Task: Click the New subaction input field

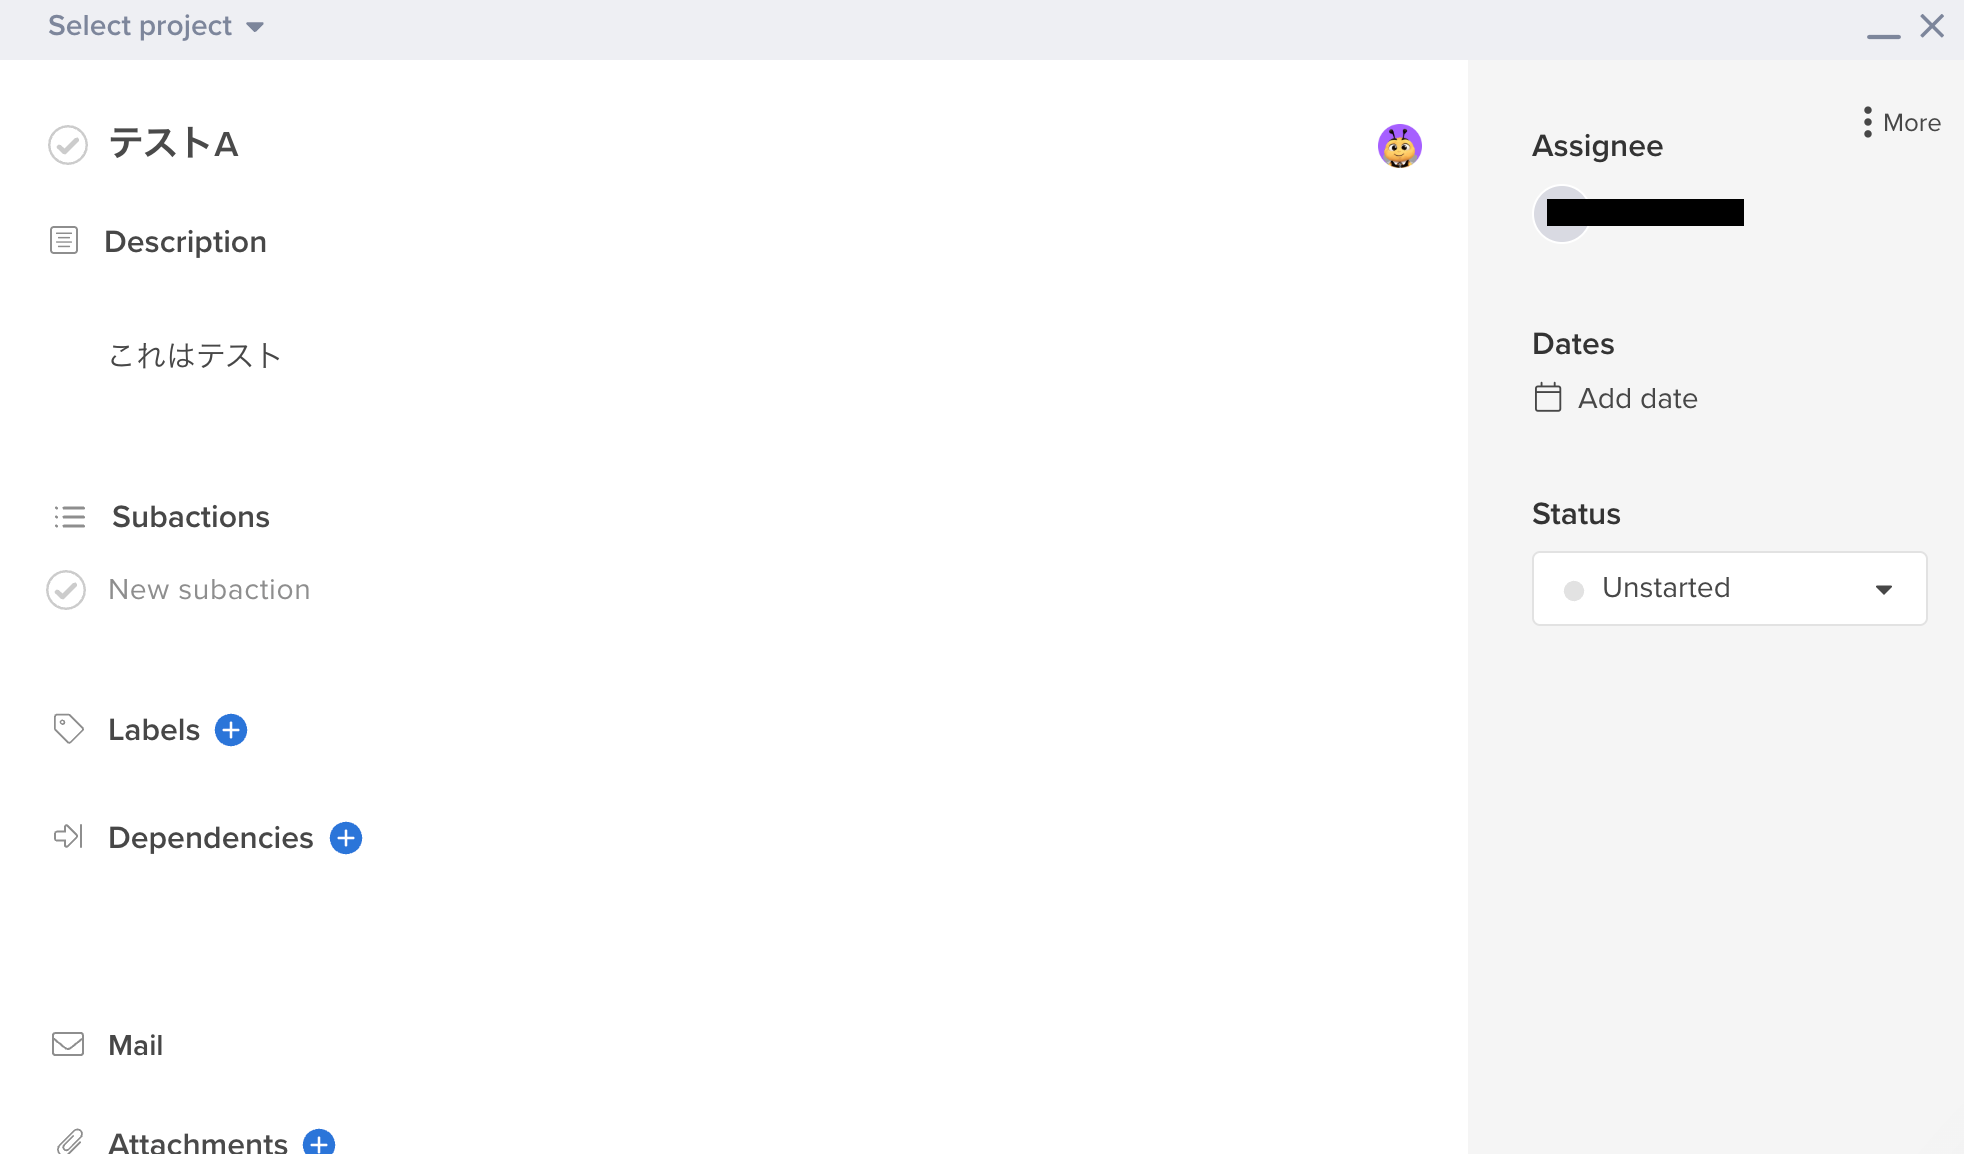Action: click(x=209, y=590)
